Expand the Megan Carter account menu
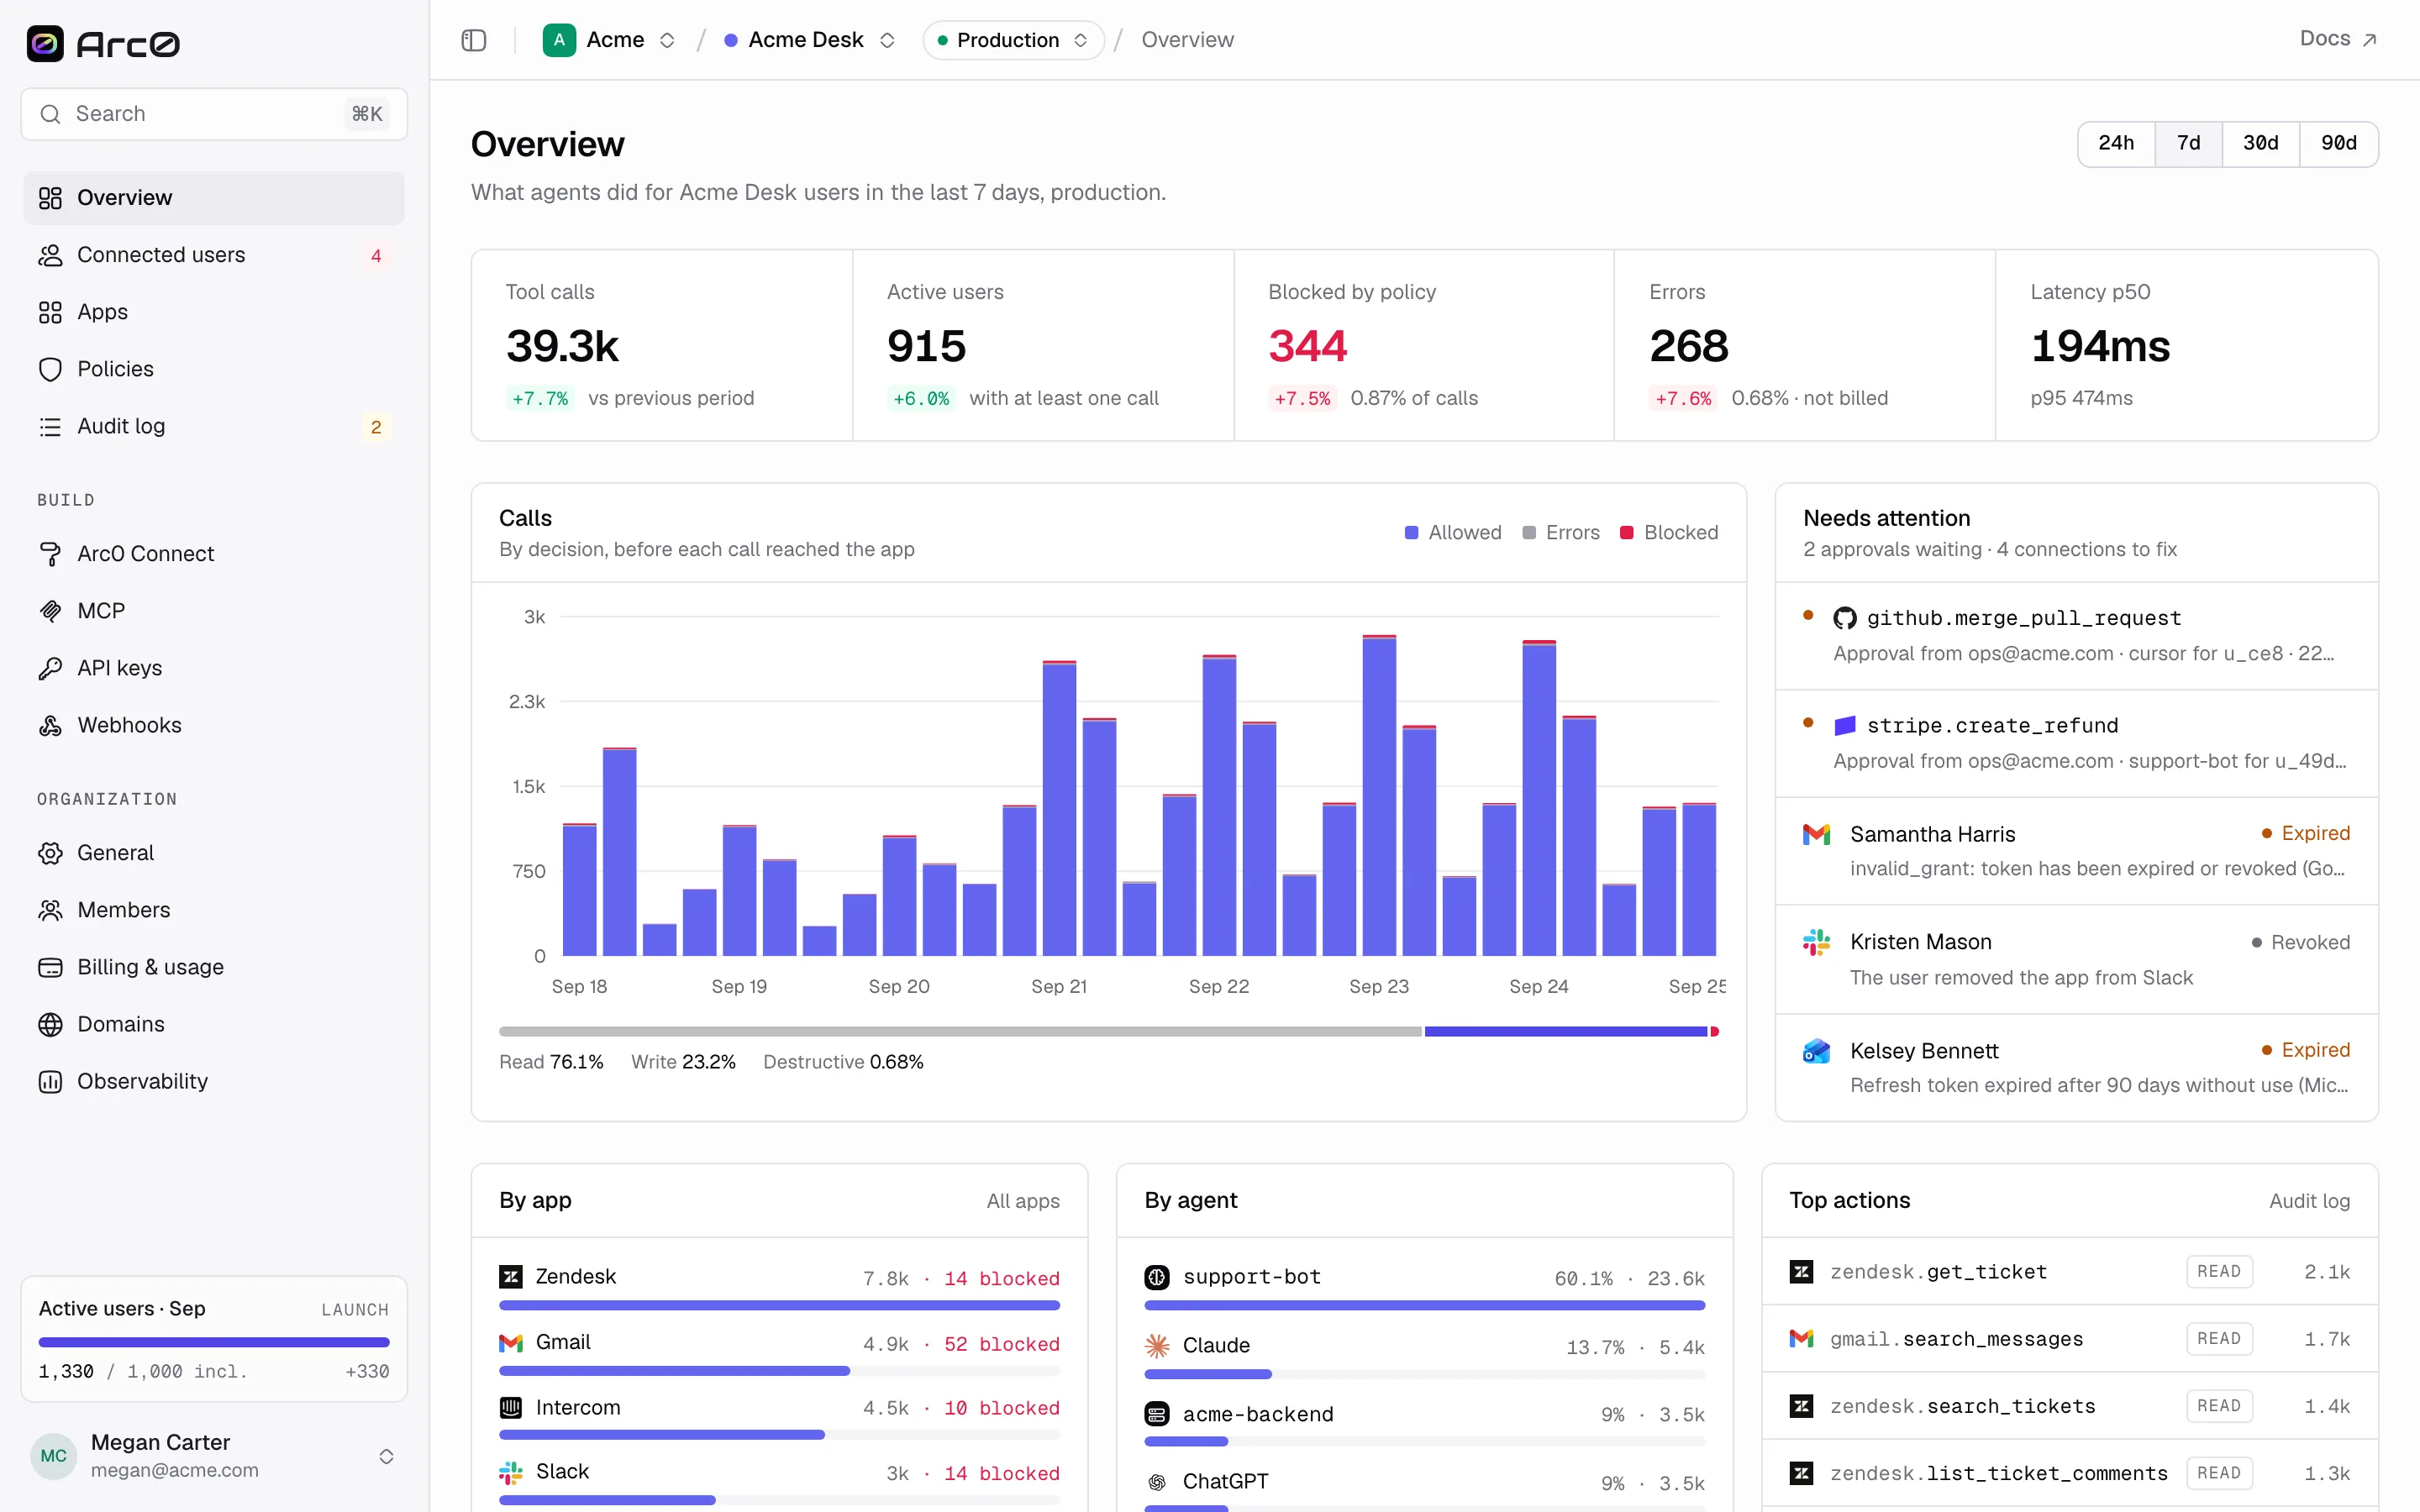 (214, 1456)
